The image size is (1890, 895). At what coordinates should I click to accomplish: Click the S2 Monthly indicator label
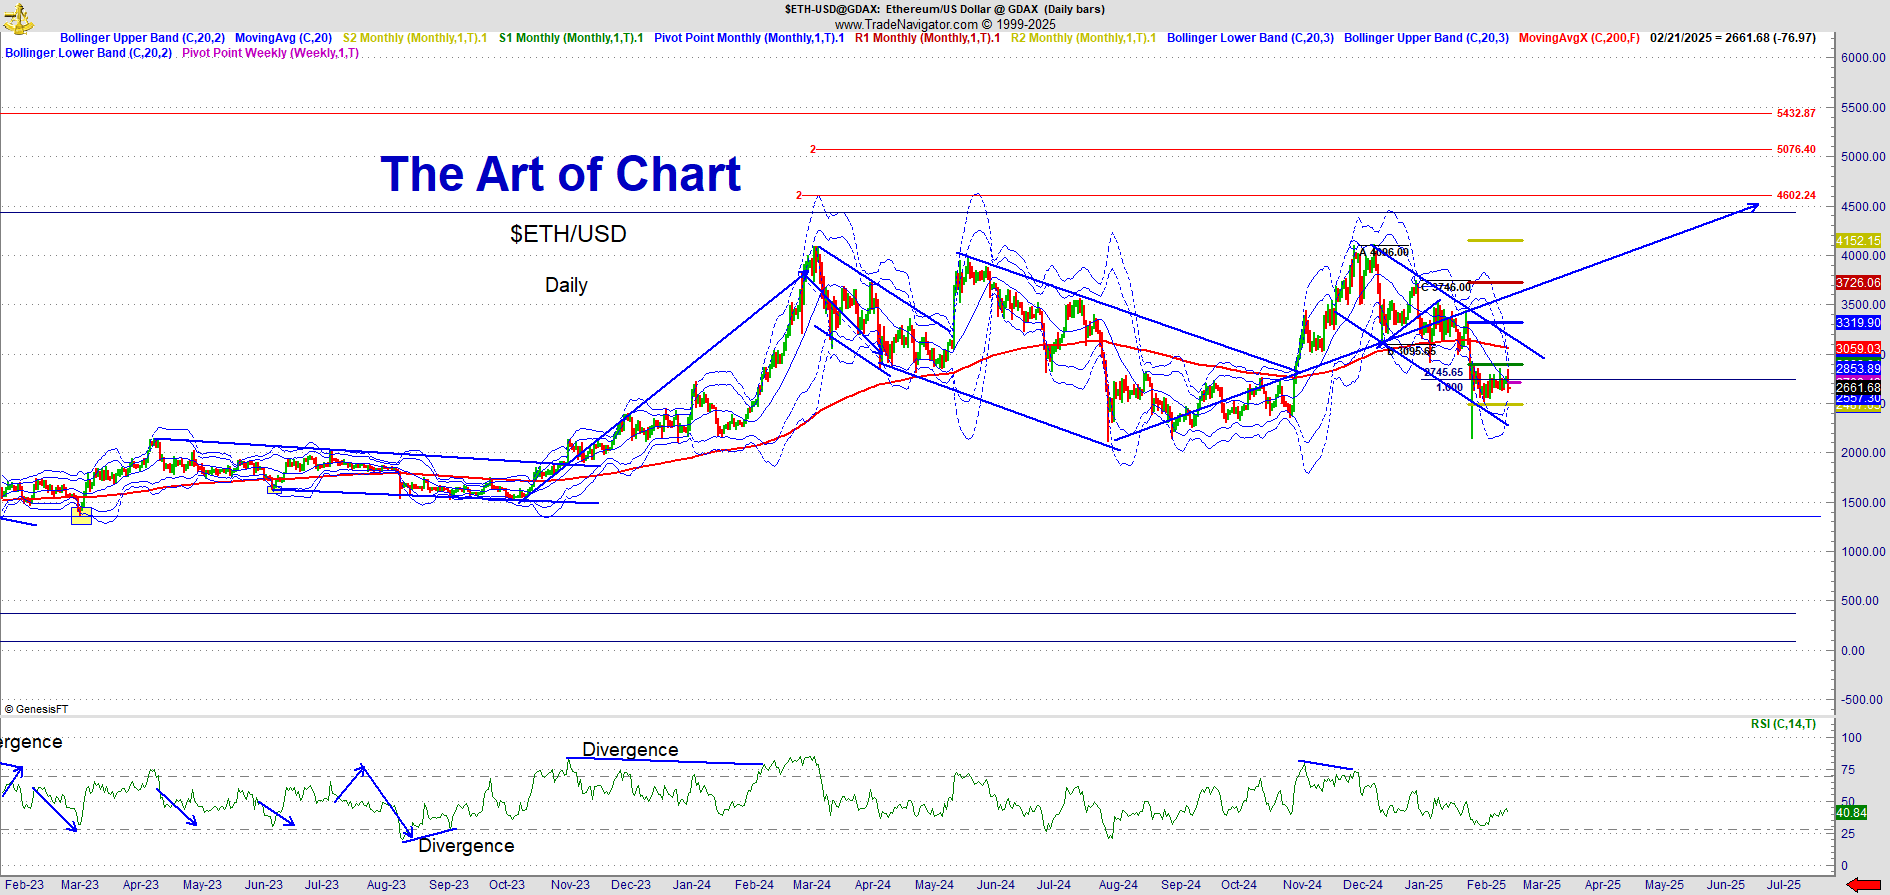pyautogui.click(x=414, y=38)
